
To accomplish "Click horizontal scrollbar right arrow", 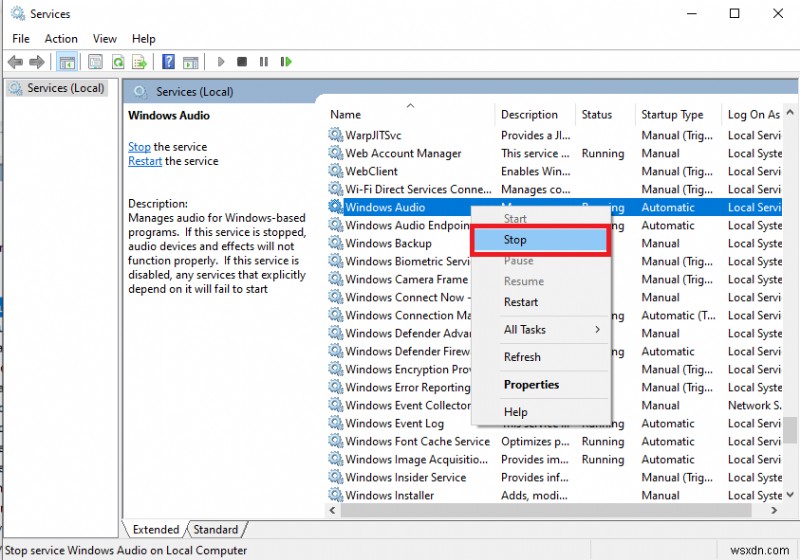I will (774, 510).
